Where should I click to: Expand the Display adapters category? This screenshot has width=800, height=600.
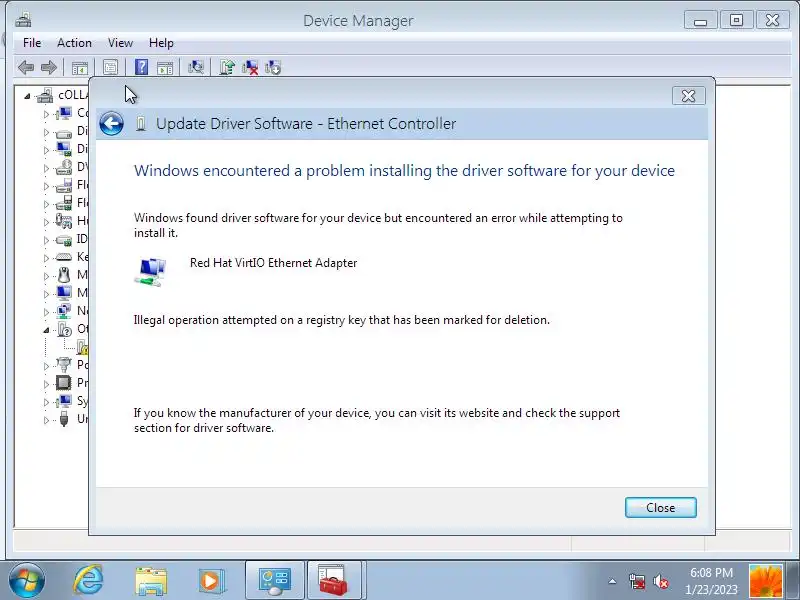point(46,150)
